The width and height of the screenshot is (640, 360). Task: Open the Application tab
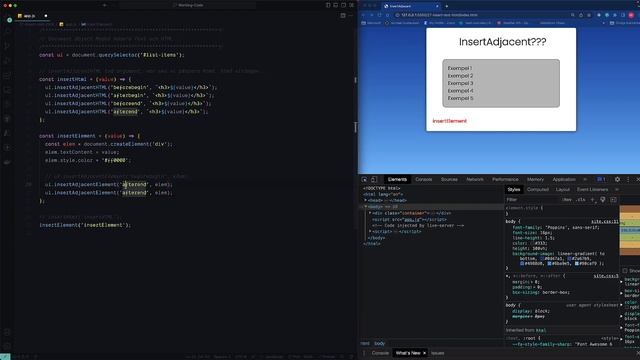click(x=564, y=180)
